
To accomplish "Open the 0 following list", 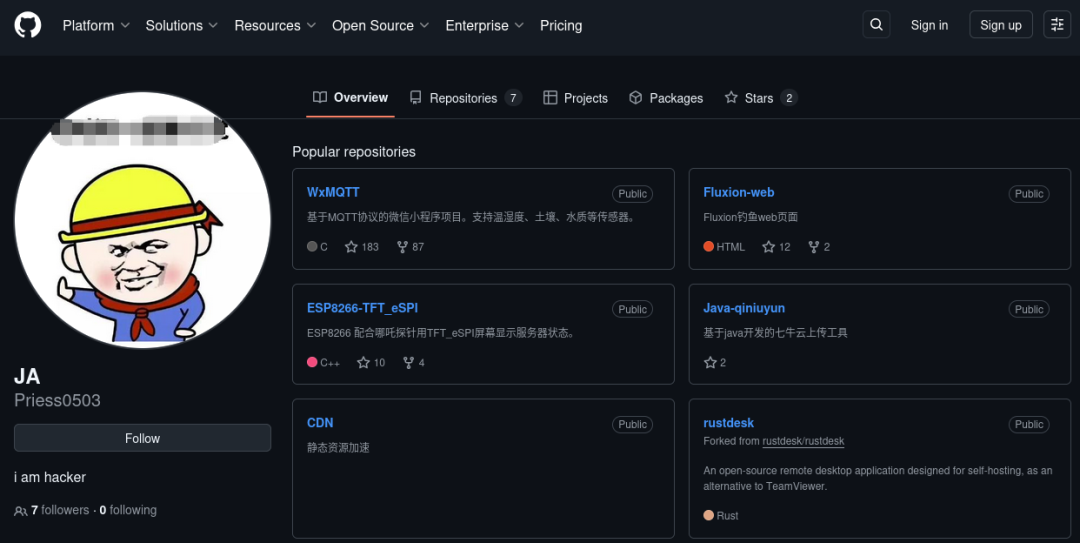I will pos(128,511).
